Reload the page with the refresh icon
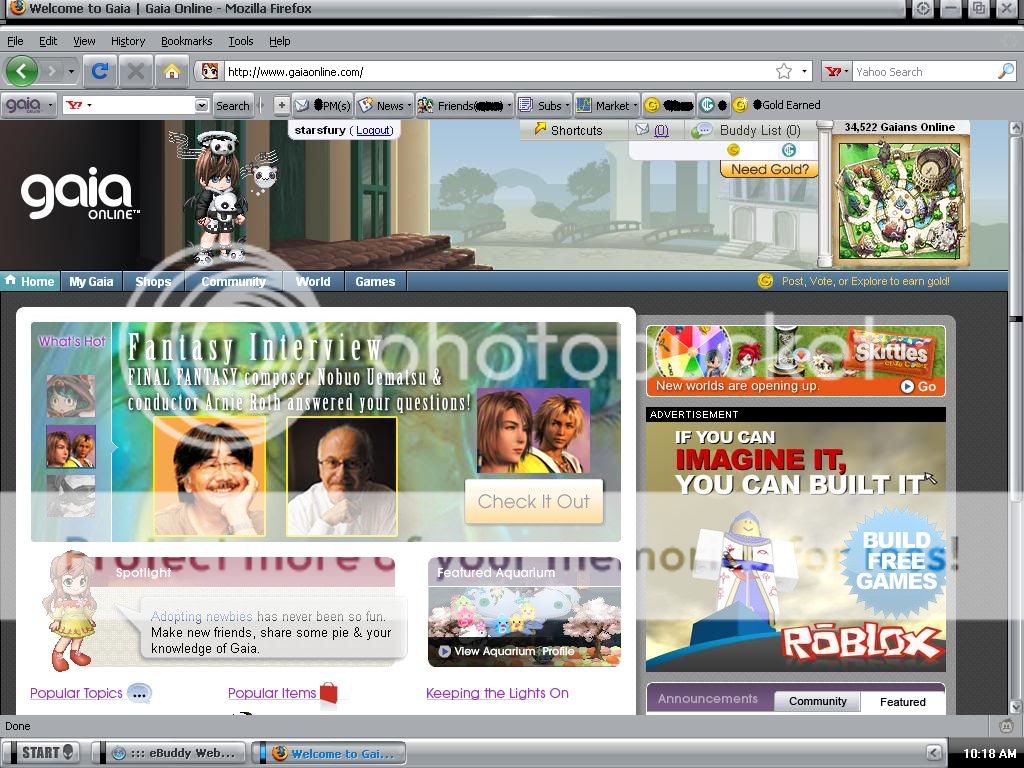The image size is (1024, 768). pyautogui.click(x=99, y=71)
